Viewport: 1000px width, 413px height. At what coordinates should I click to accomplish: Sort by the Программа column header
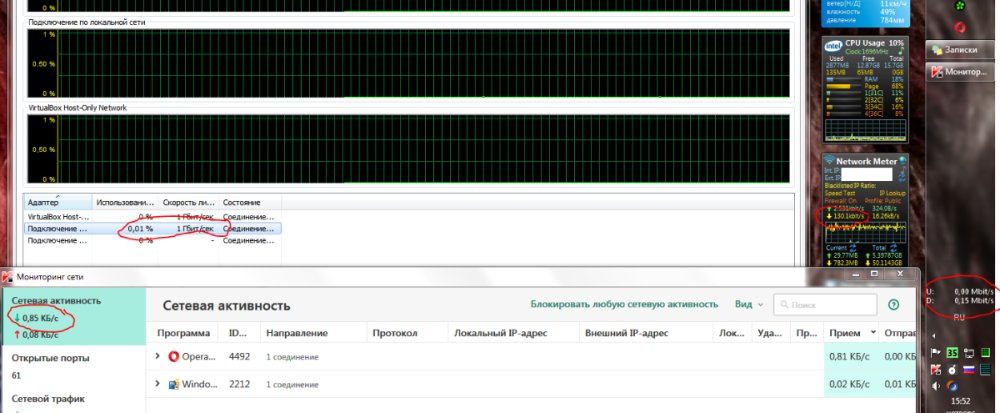click(x=184, y=333)
